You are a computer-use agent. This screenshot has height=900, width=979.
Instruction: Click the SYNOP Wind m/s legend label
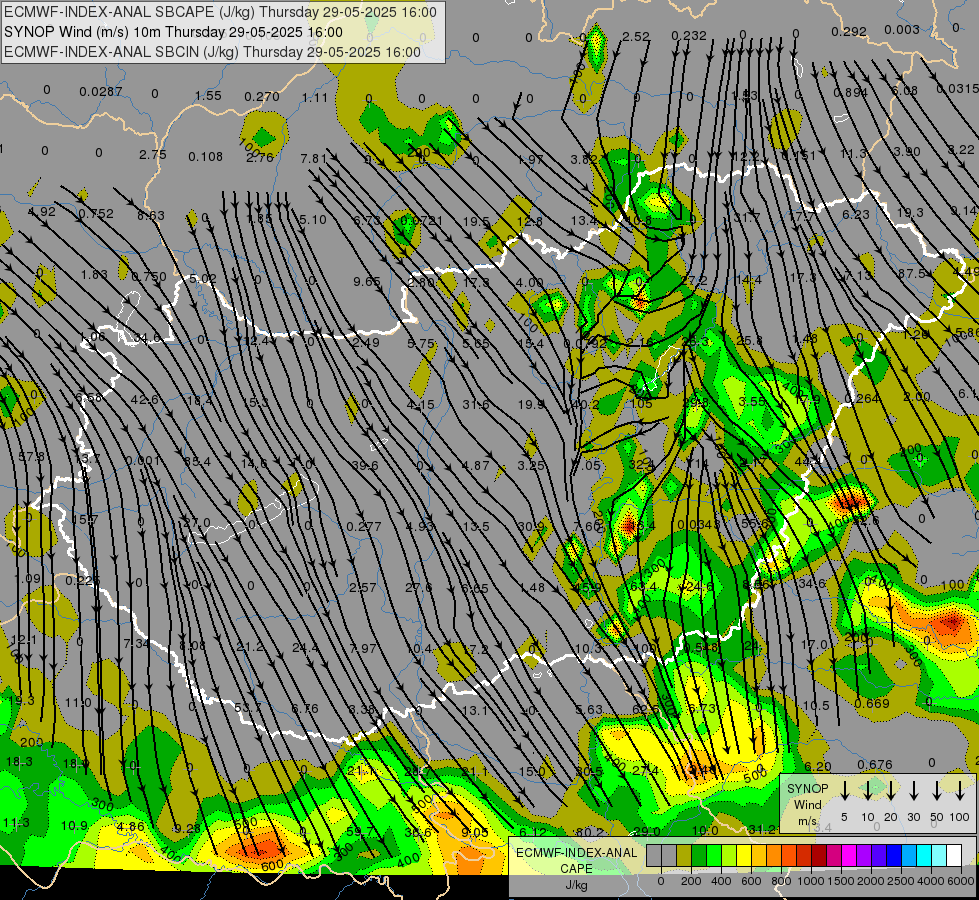pos(807,804)
